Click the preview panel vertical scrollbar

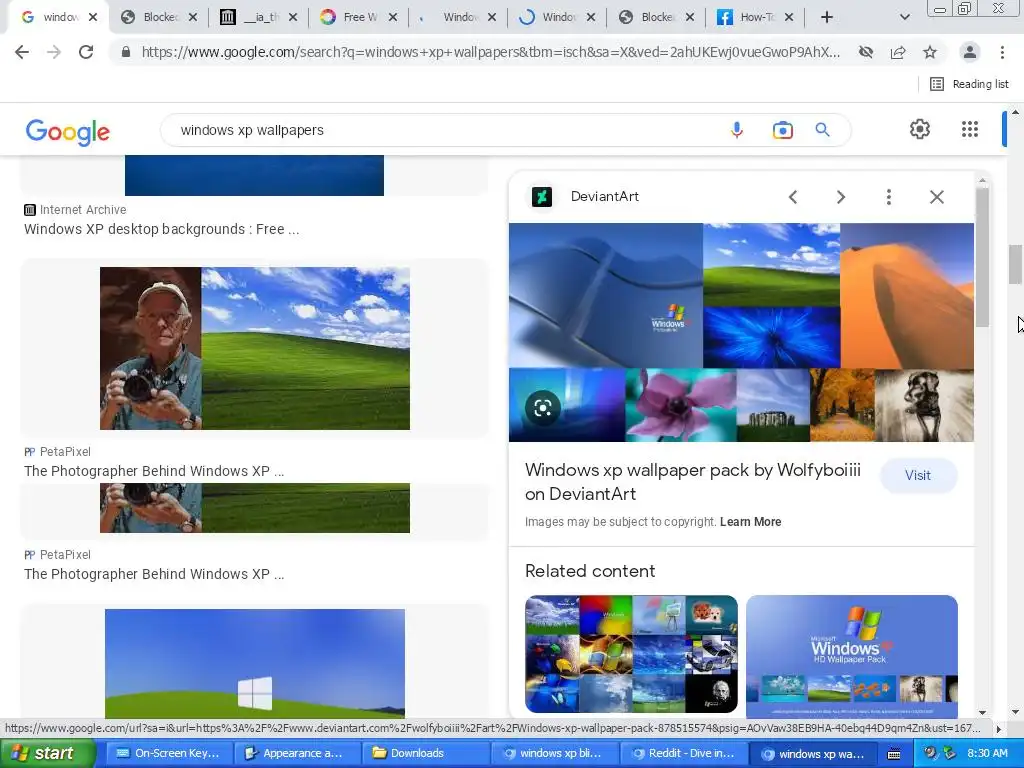coord(982,258)
